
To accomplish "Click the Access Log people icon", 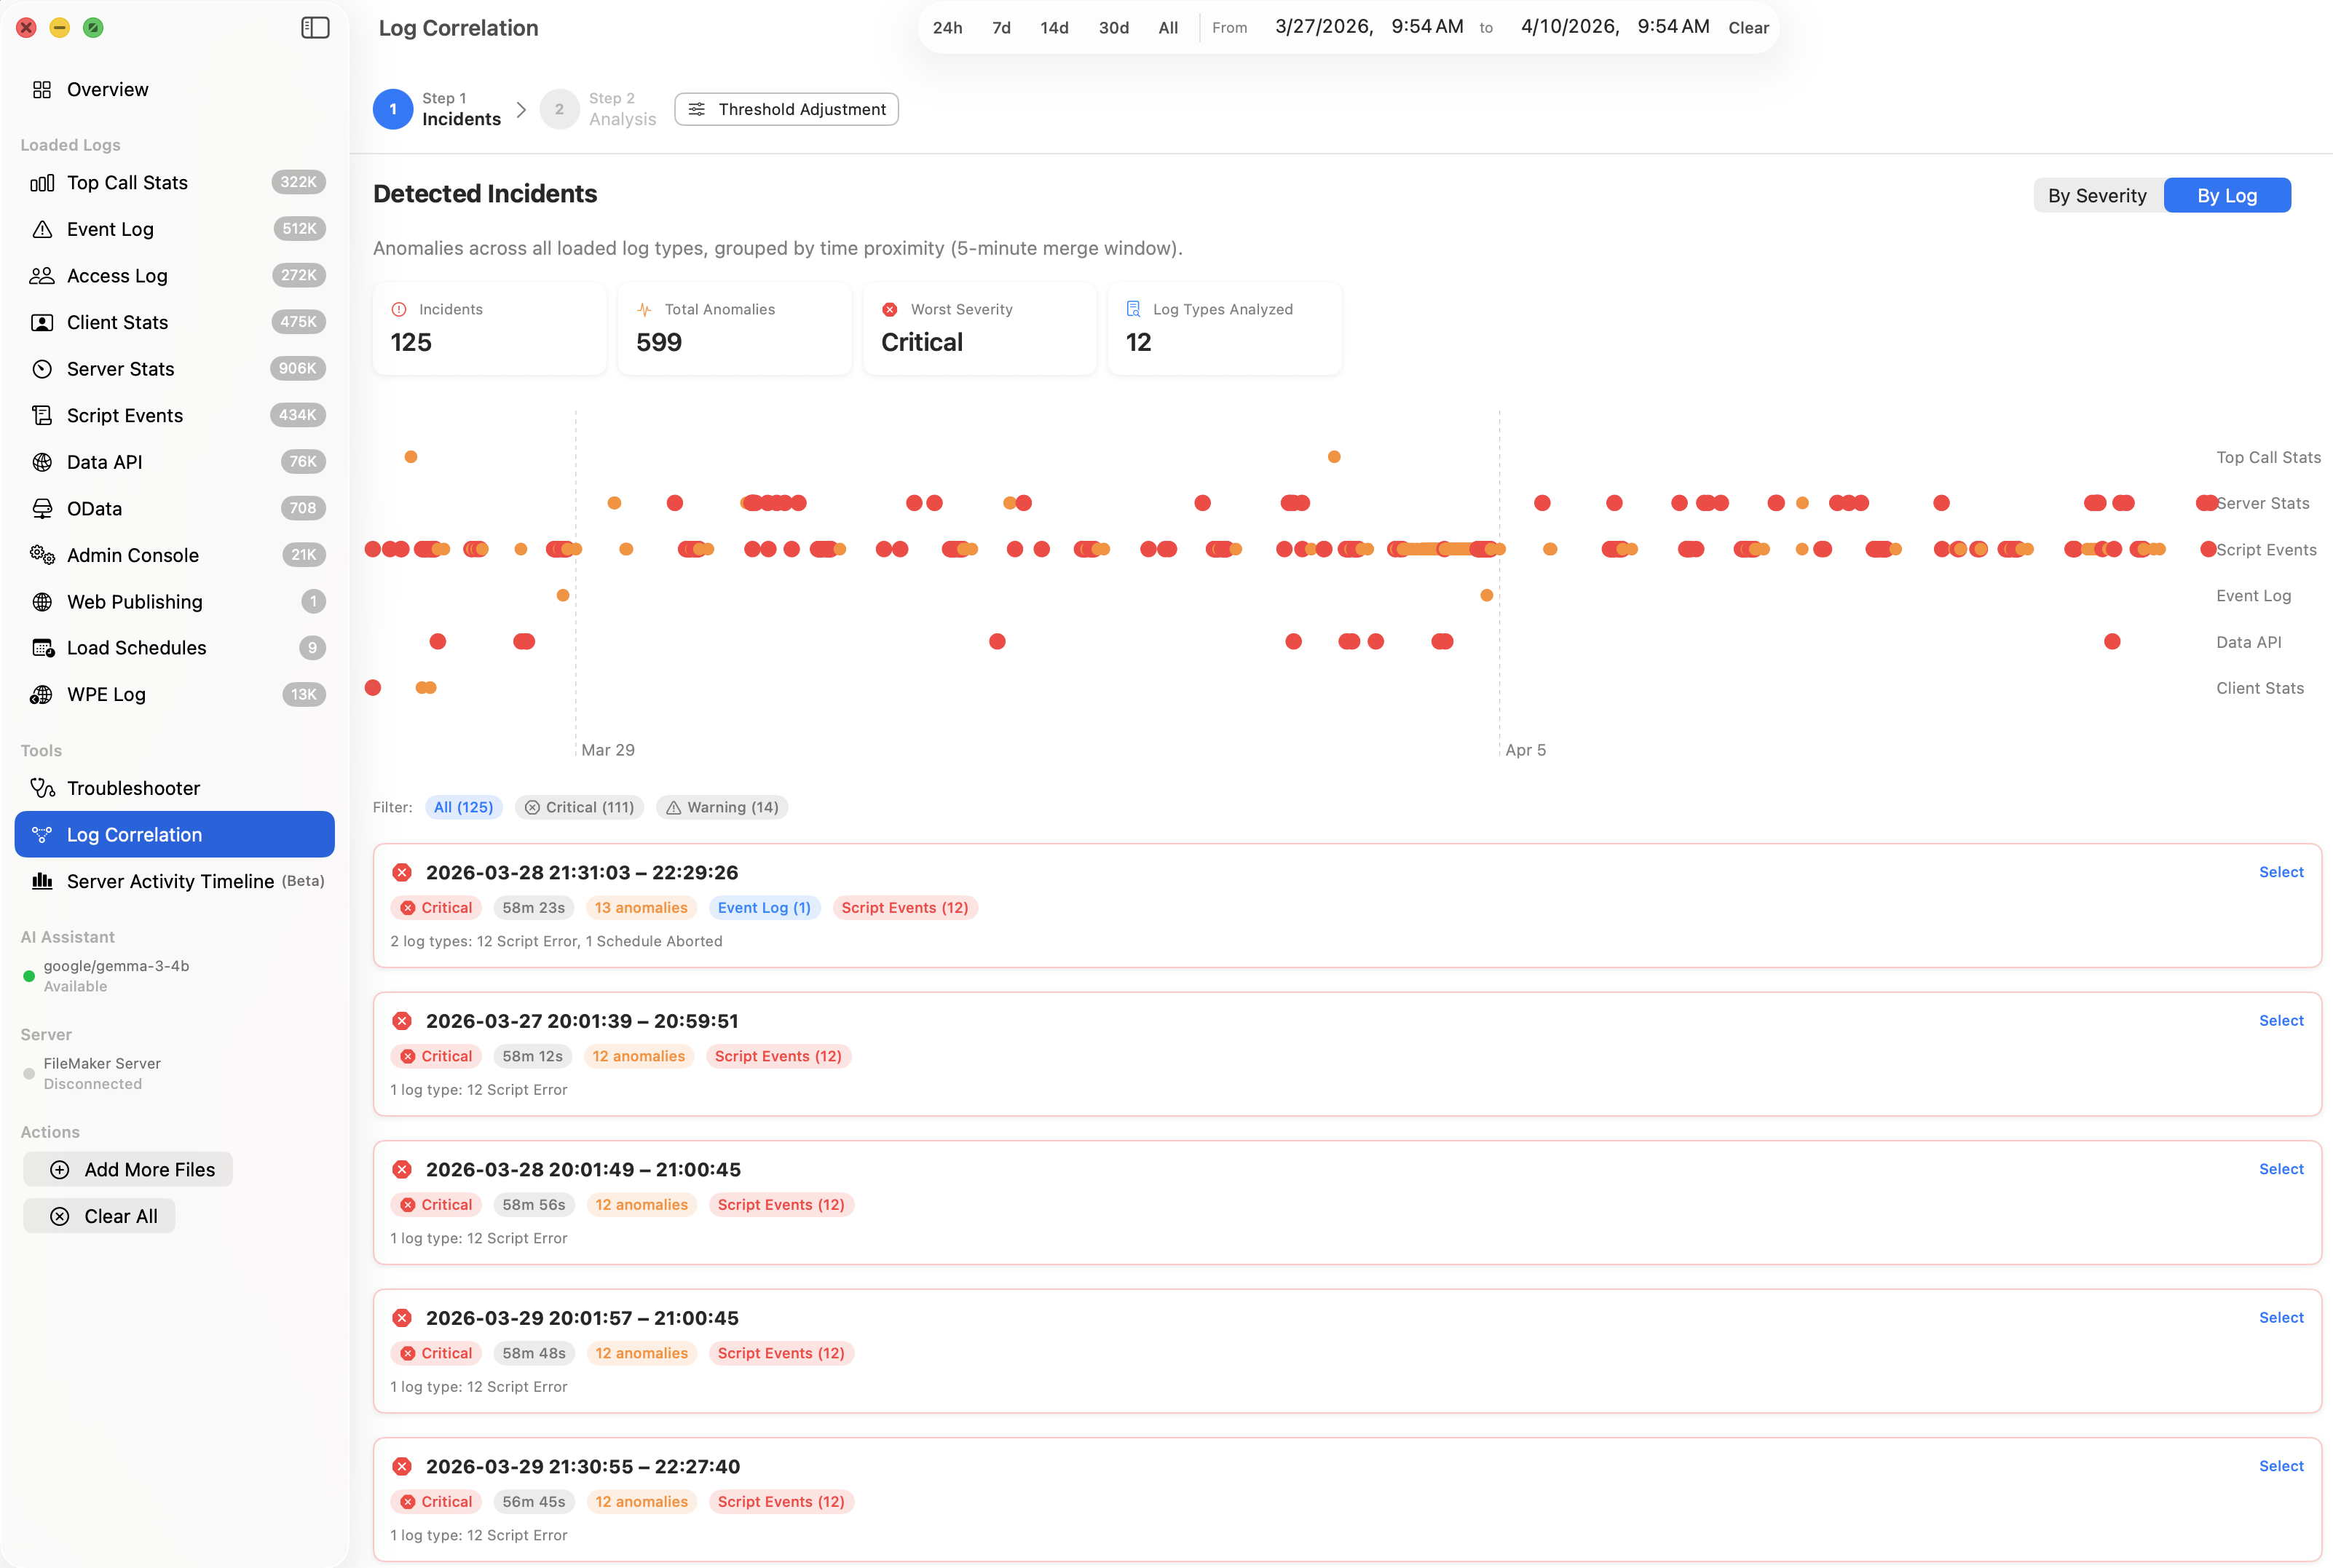I will (x=41, y=276).
